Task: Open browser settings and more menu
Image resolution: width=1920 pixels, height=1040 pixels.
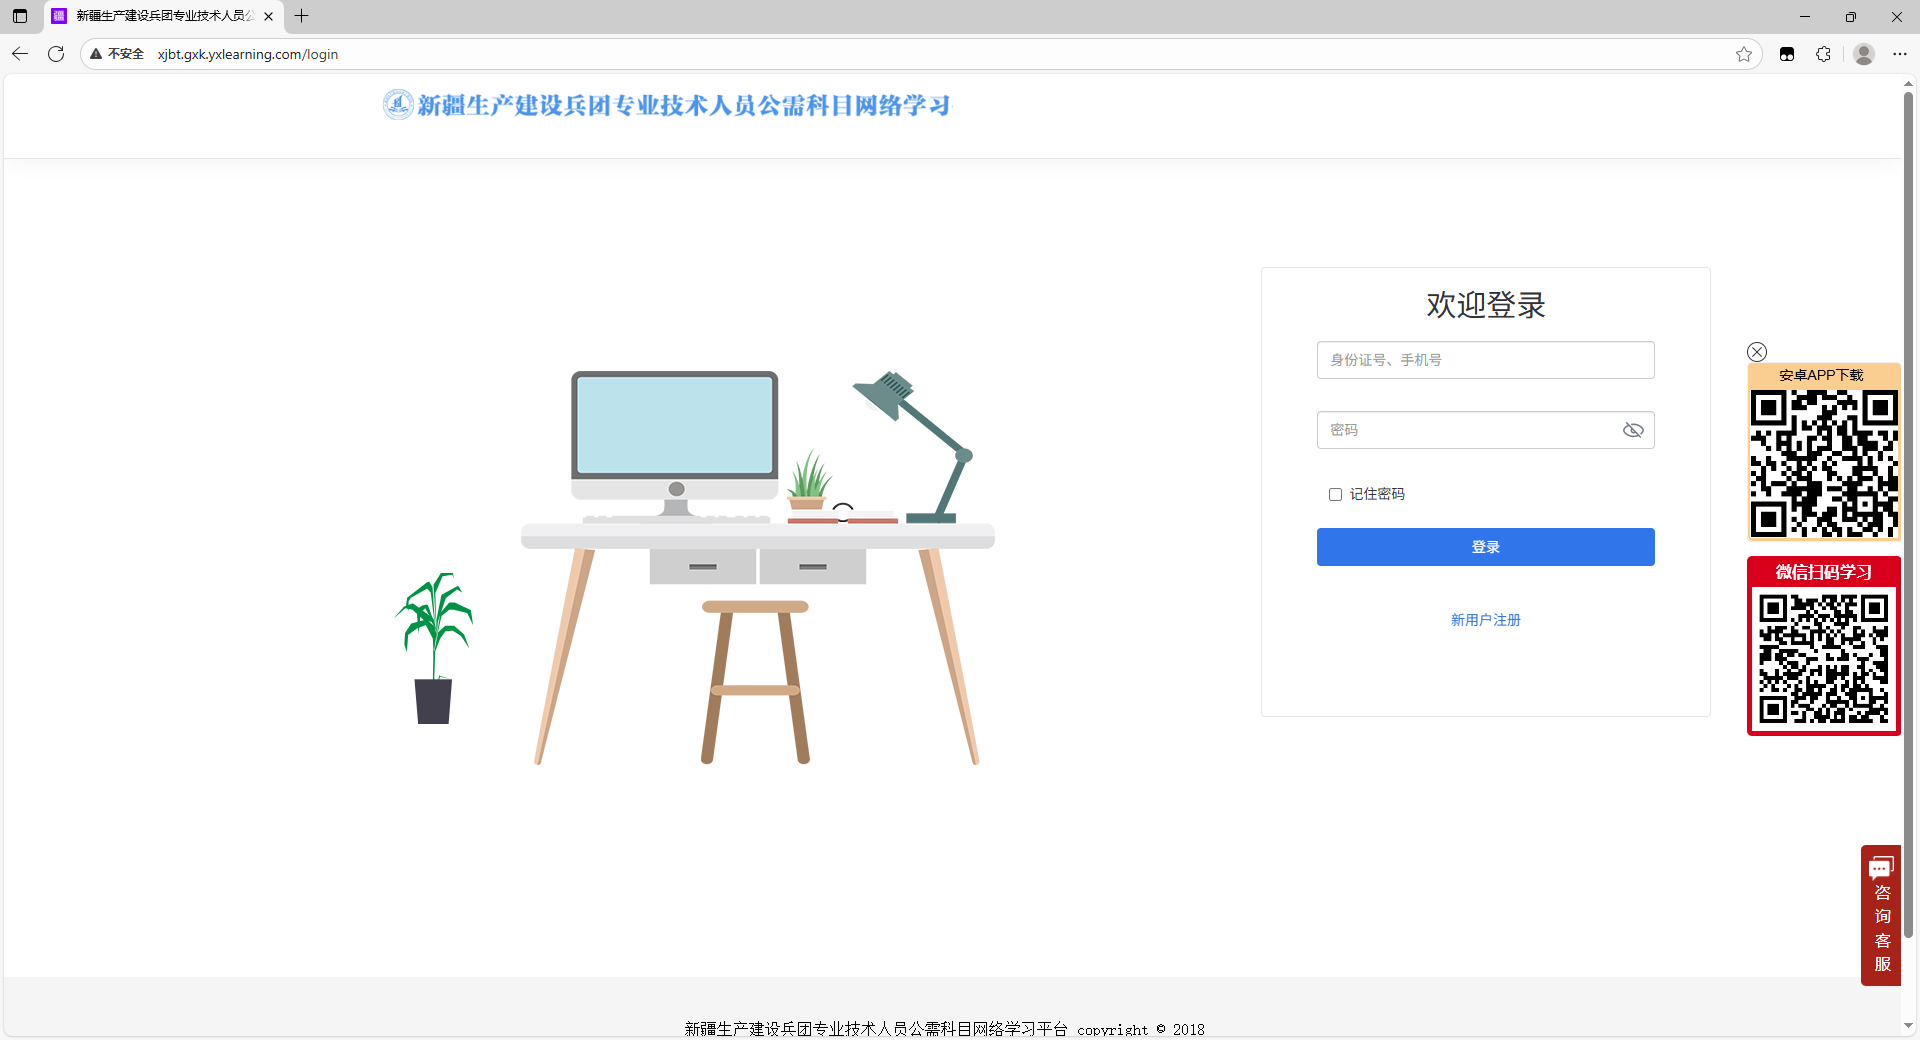Action: [1900, 54]
